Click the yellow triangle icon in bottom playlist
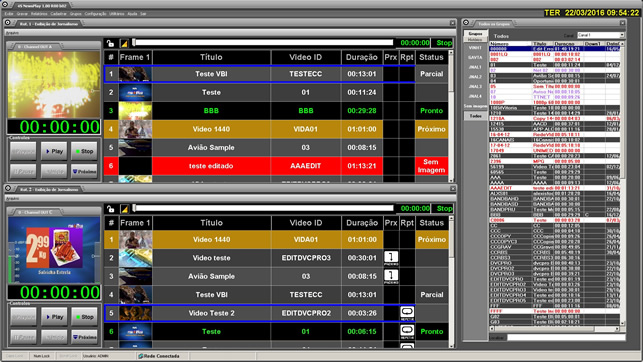This screenshot has height=362, width=643. tap(124, 209)
